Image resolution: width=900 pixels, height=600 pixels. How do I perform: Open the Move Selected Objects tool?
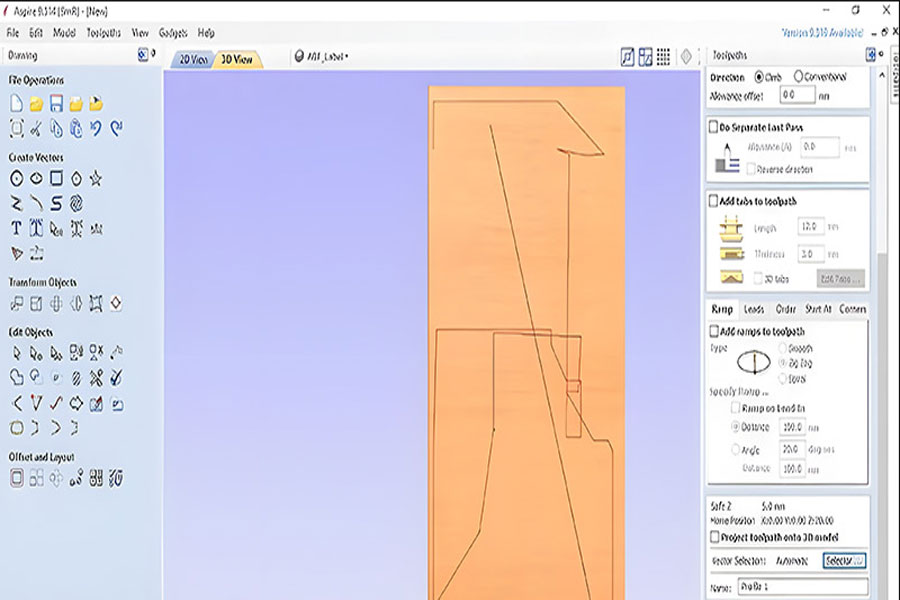pos(17,303)
